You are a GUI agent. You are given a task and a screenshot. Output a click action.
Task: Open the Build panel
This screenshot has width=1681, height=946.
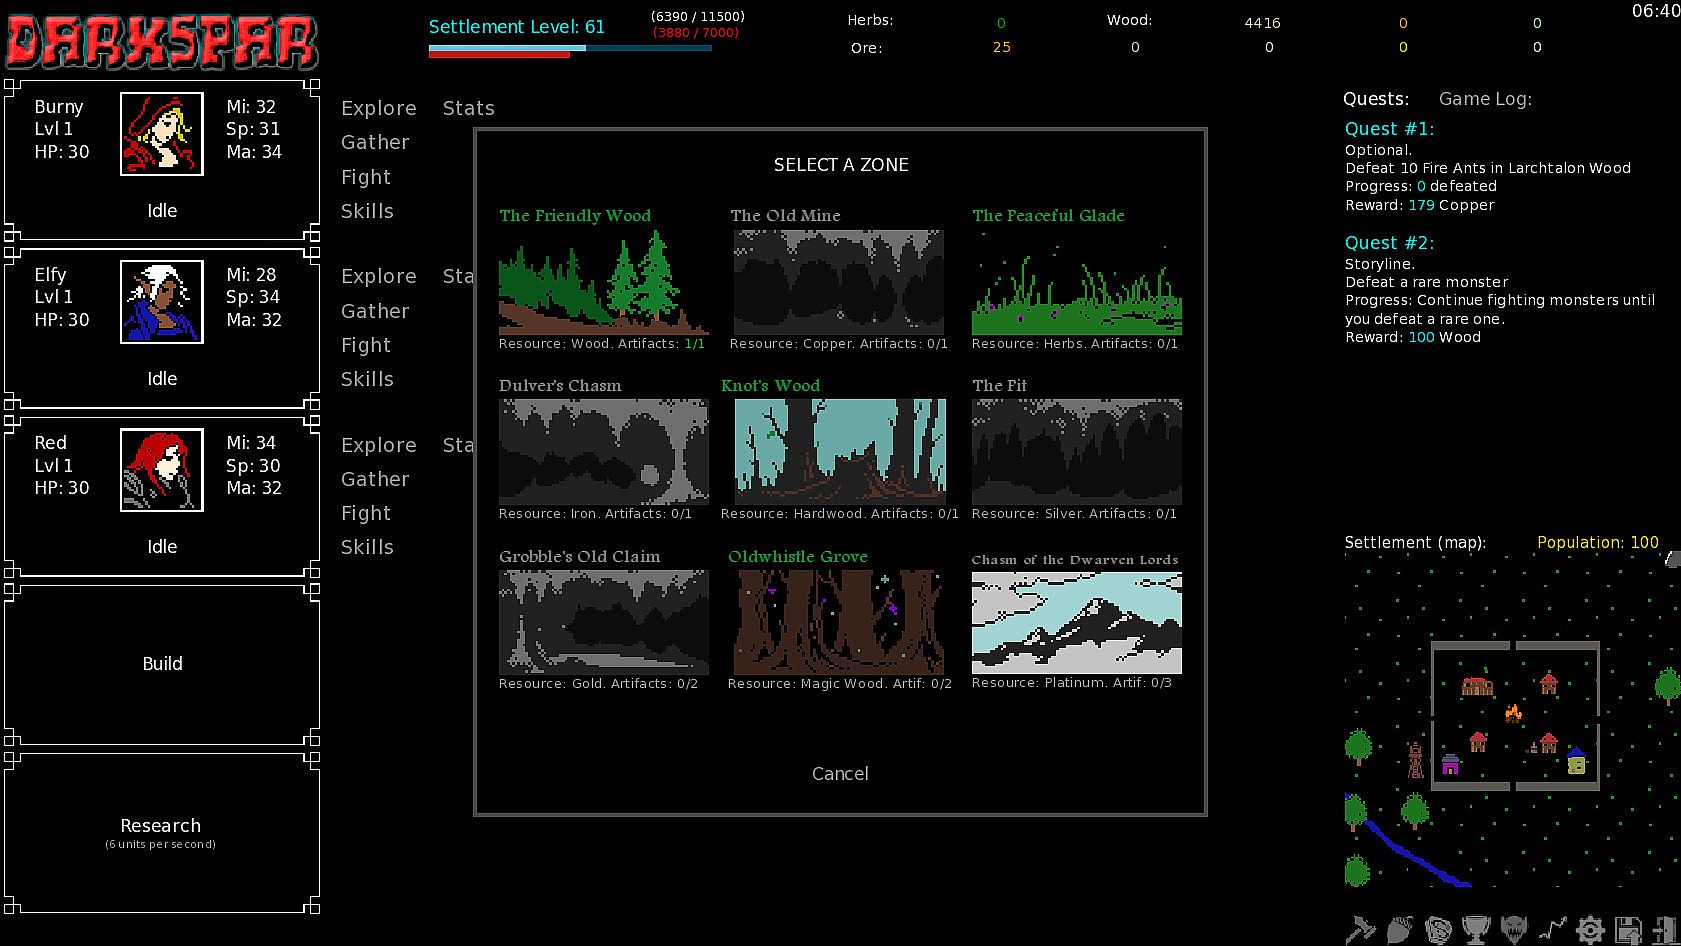tap(162, 664)
